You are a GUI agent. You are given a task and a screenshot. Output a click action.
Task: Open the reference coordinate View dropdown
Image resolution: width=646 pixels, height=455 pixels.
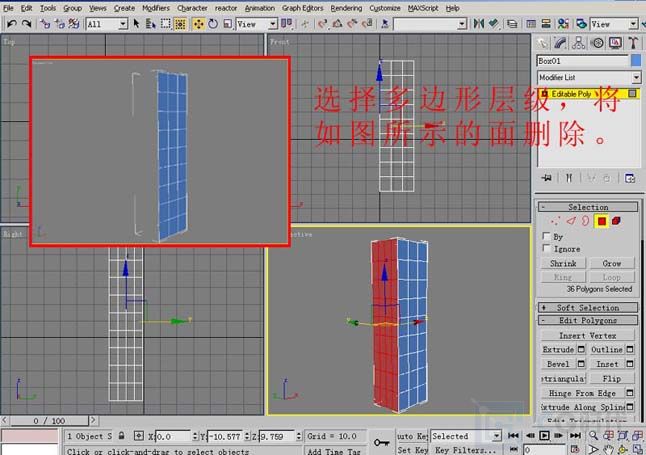256,24
